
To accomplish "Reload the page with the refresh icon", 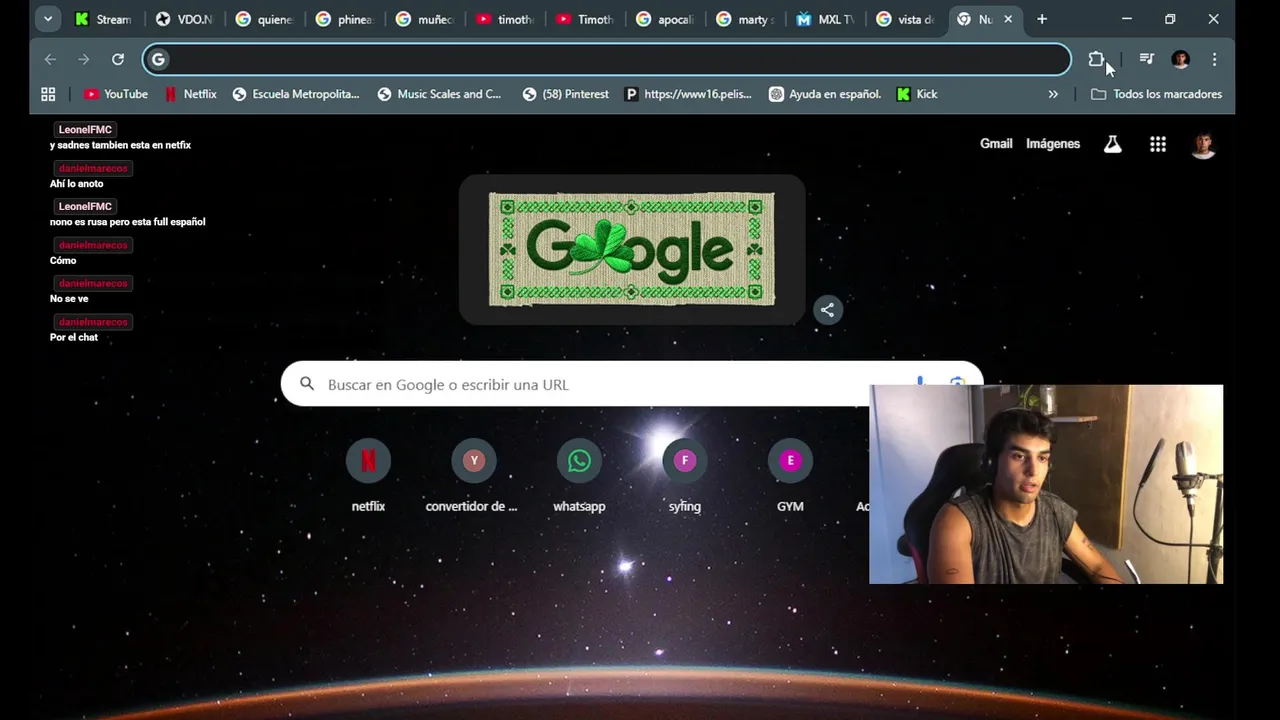I will pyautogui.click(x=118, y=59).
